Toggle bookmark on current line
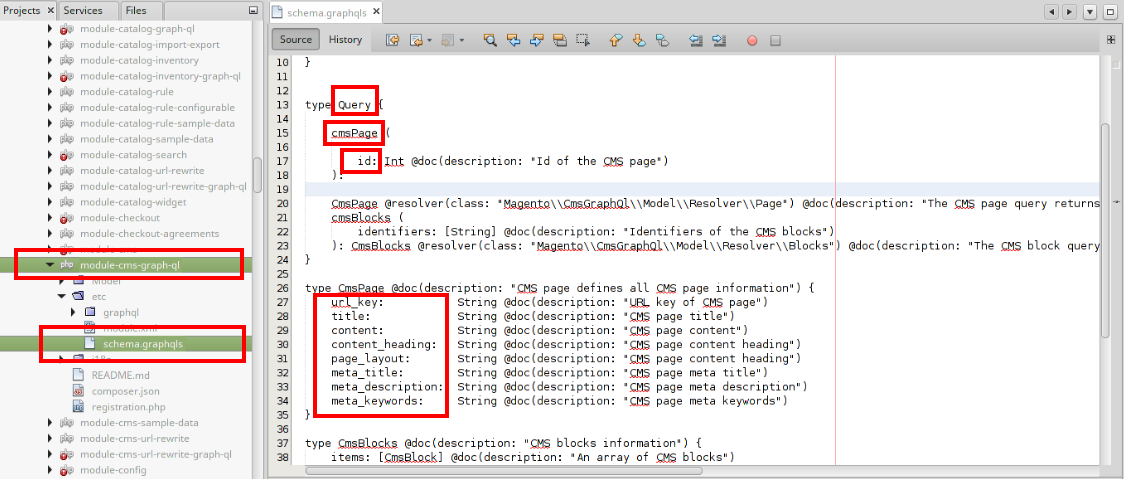The width and height of the screenshot is (1124, 479). 662,40
